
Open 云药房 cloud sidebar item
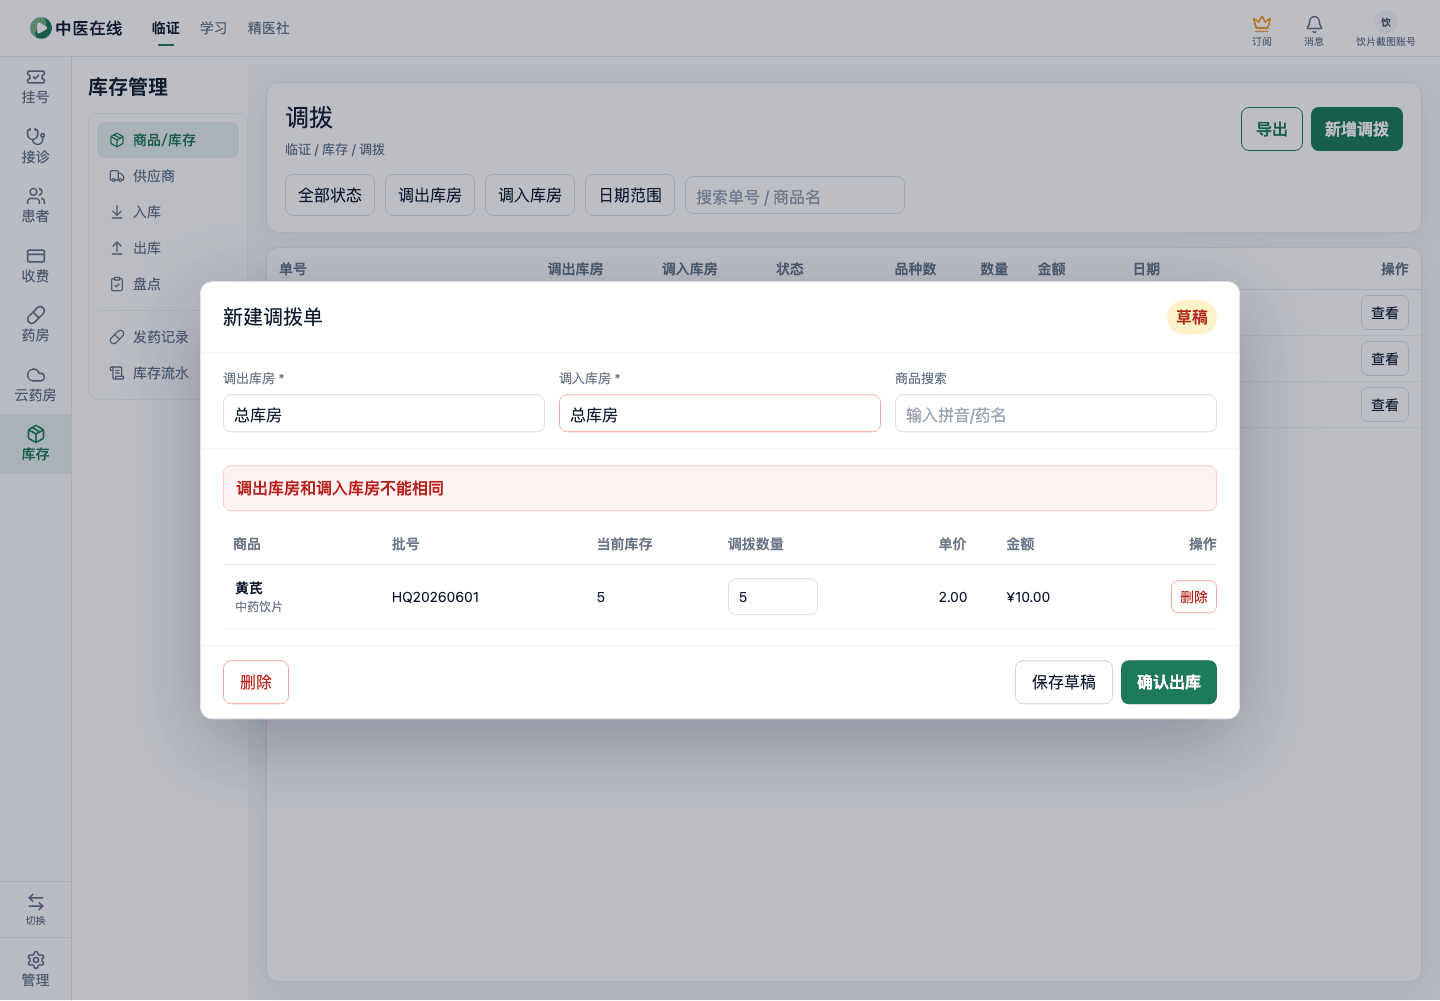pyautogui.click(x=35, y=385)
